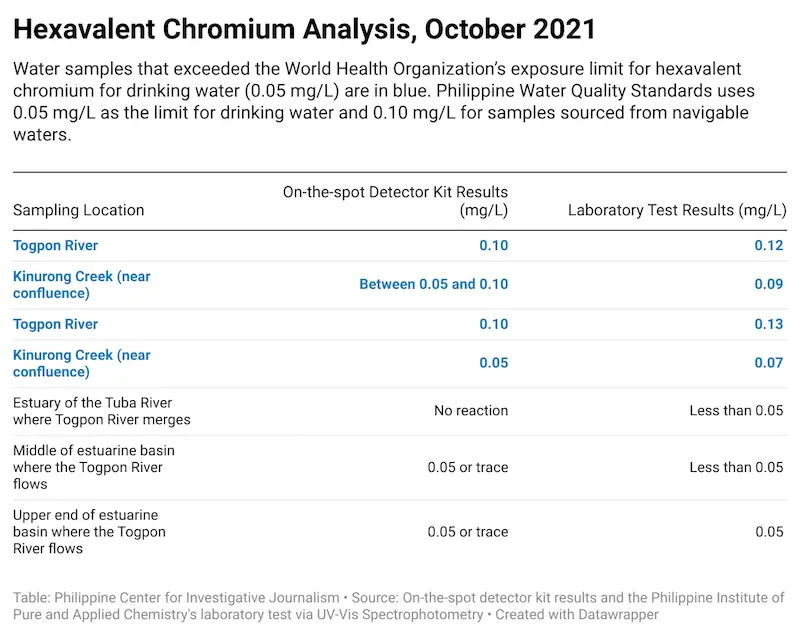Select On-the-spot Detector Kit Results column header
800x636 pixels.
(x=395, y=201)
